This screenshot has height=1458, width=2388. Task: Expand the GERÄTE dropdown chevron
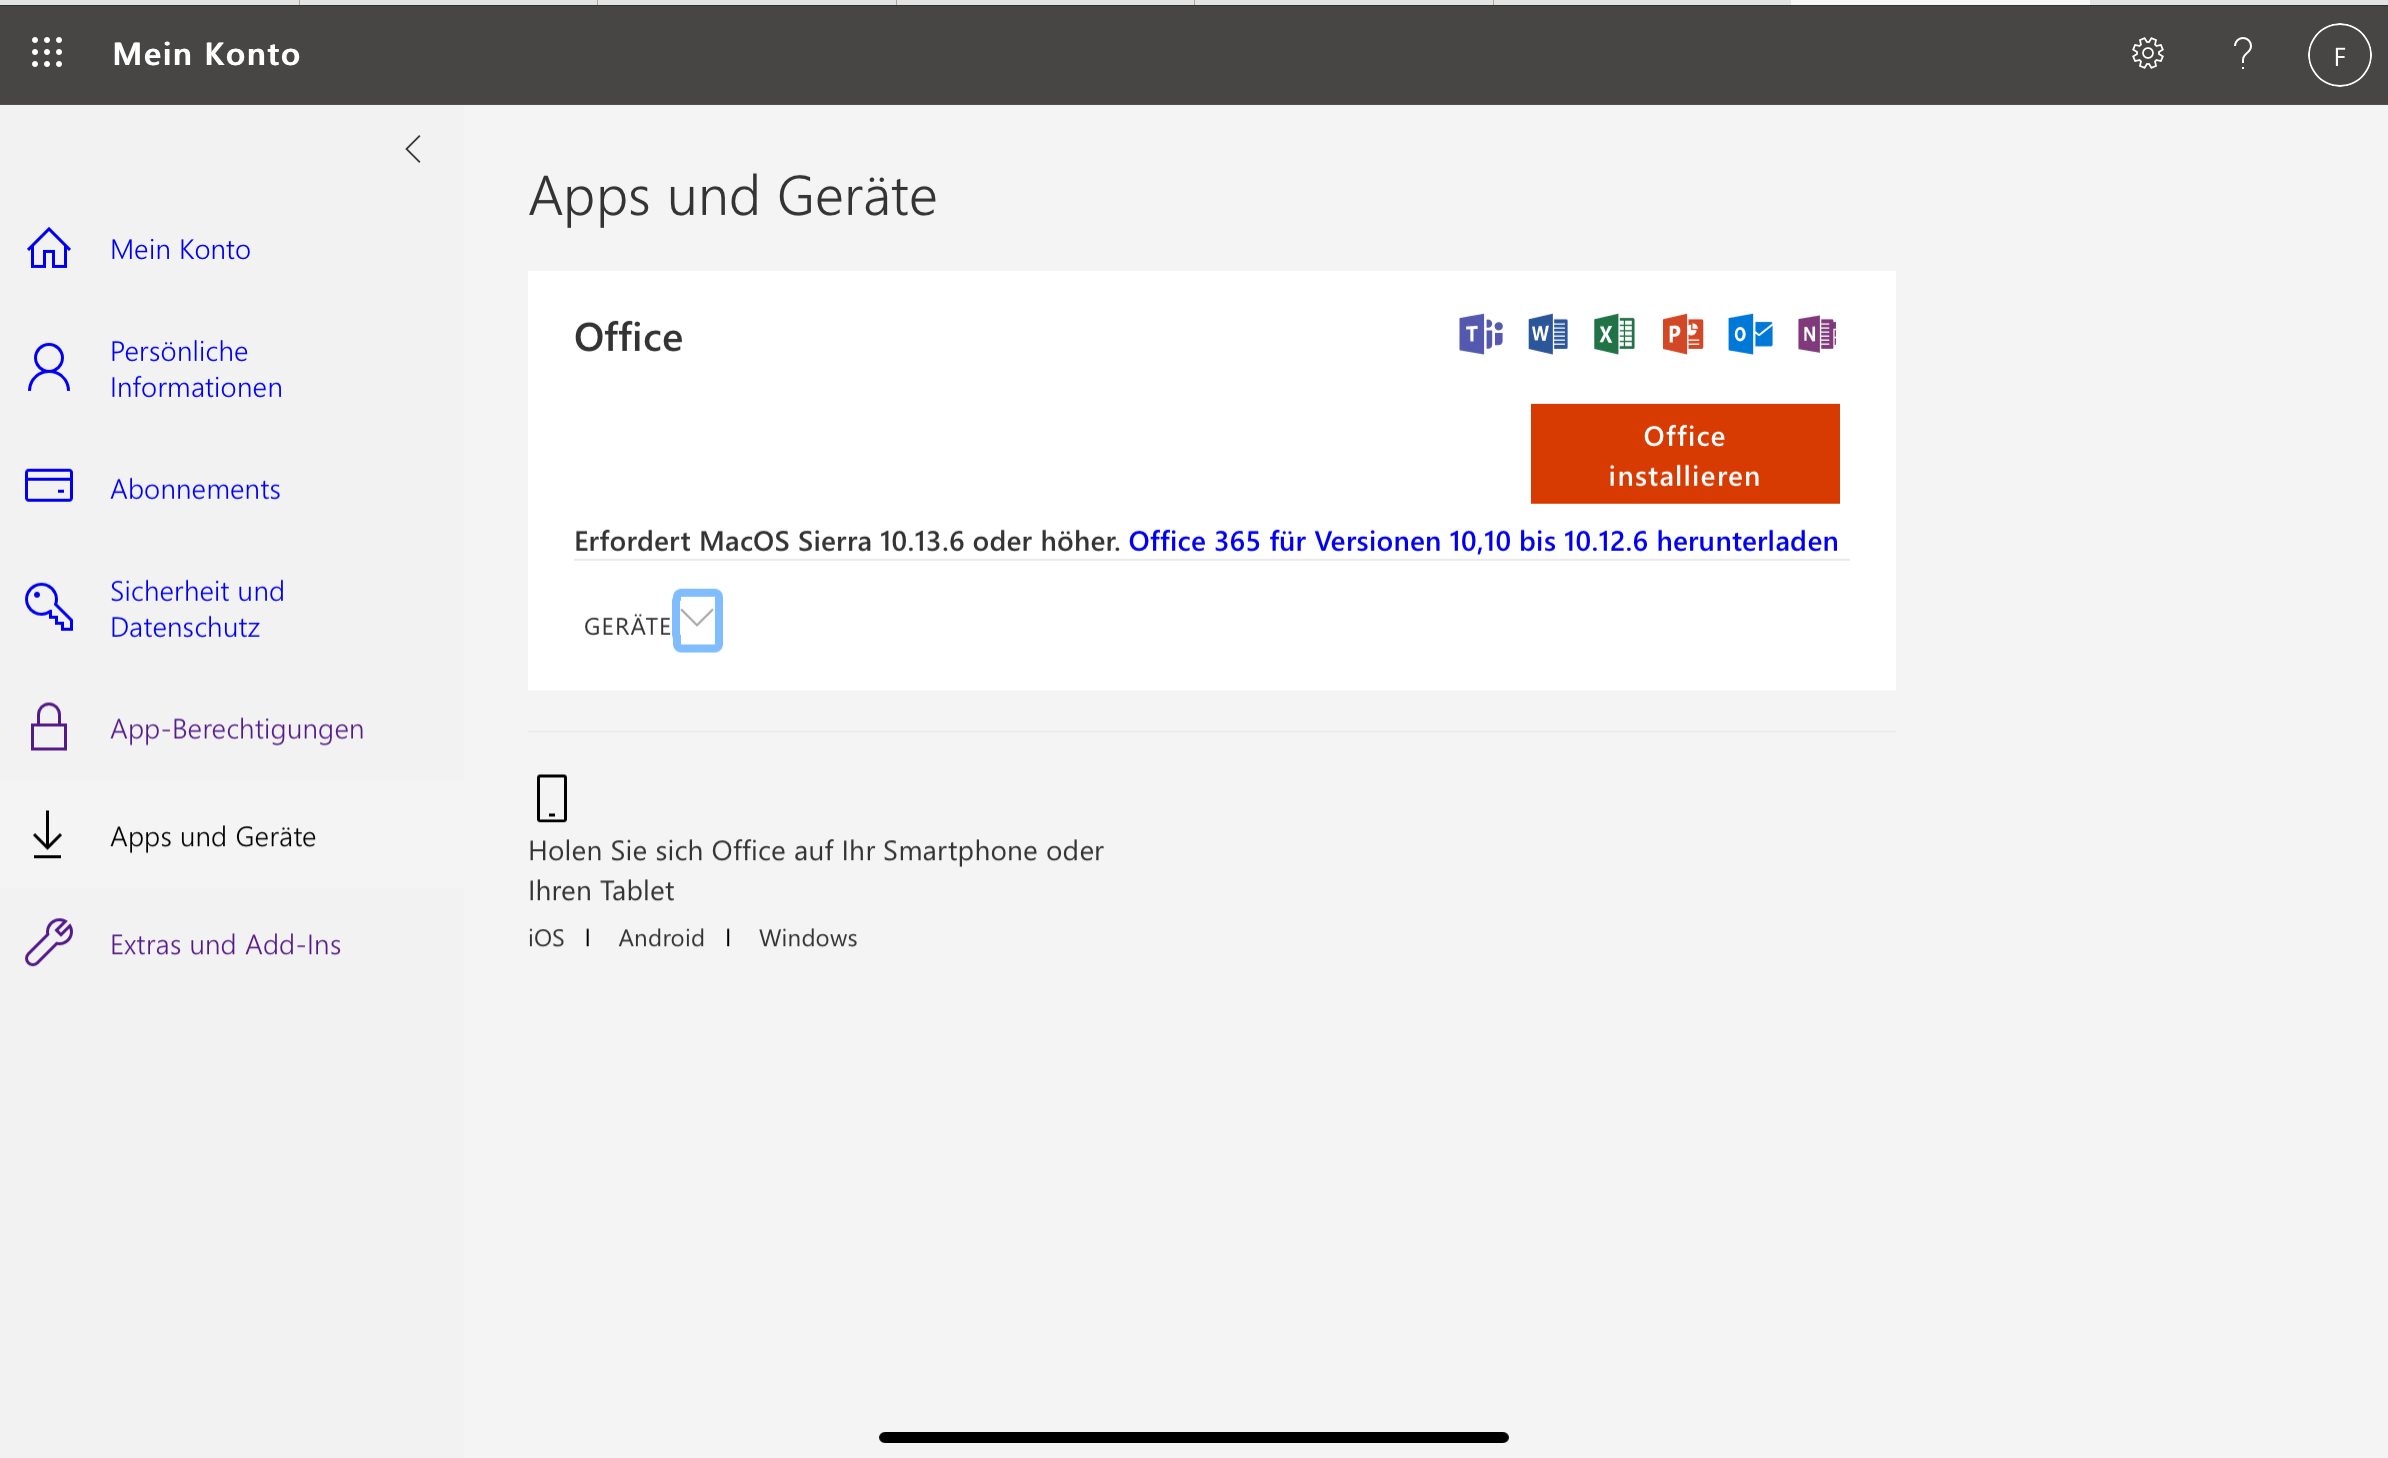pos(697,621)
